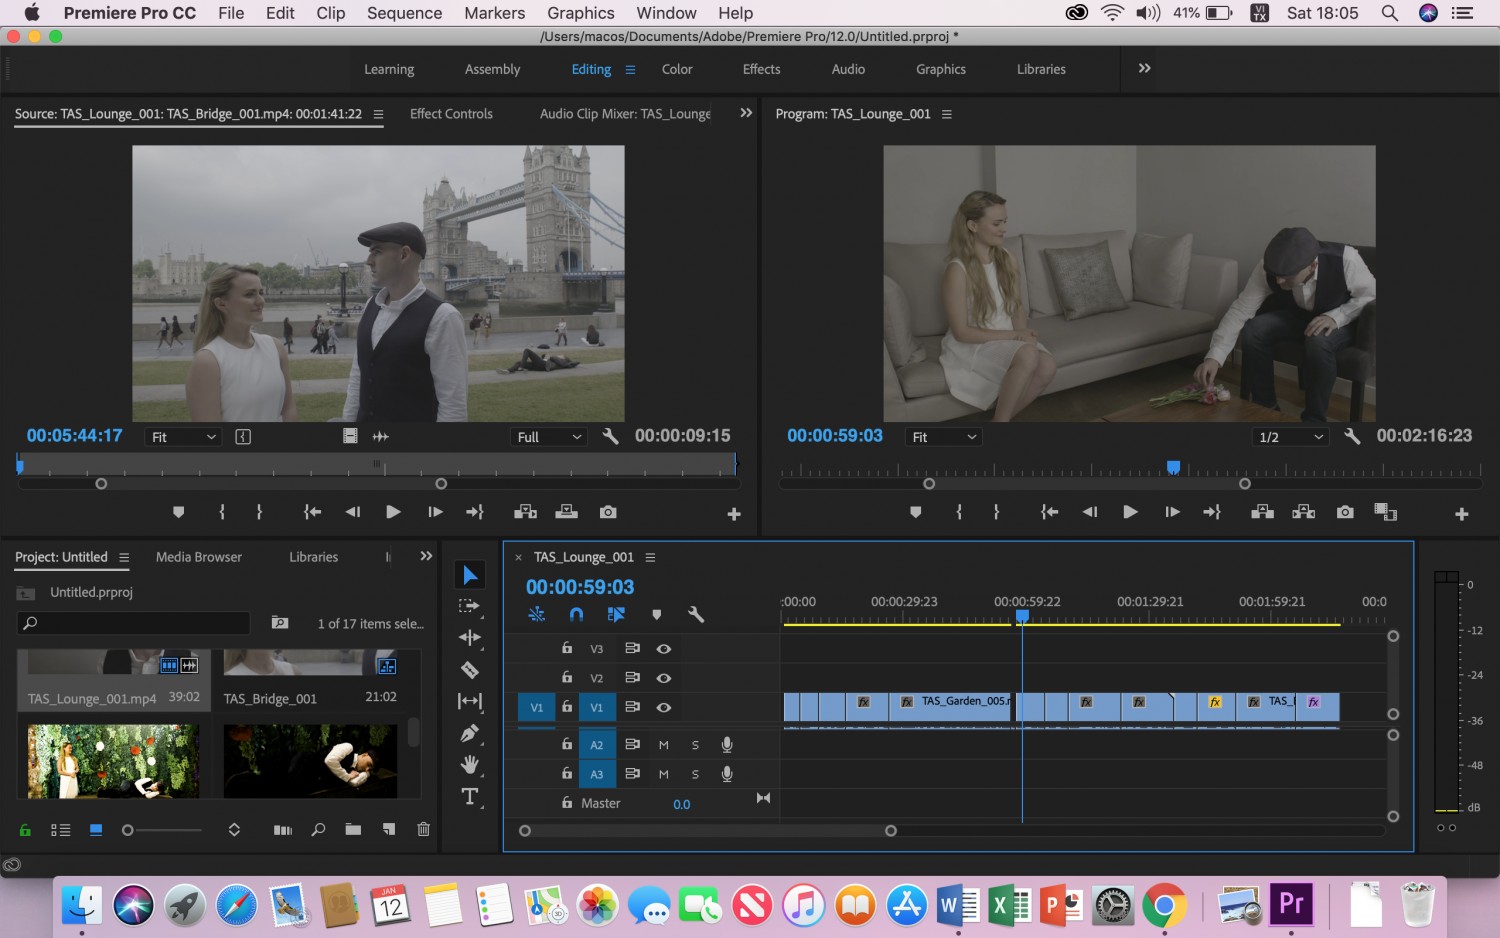Screen dimensions: 1500x938
Task: Select the Hand tool
Action: (x=470, y=764)
